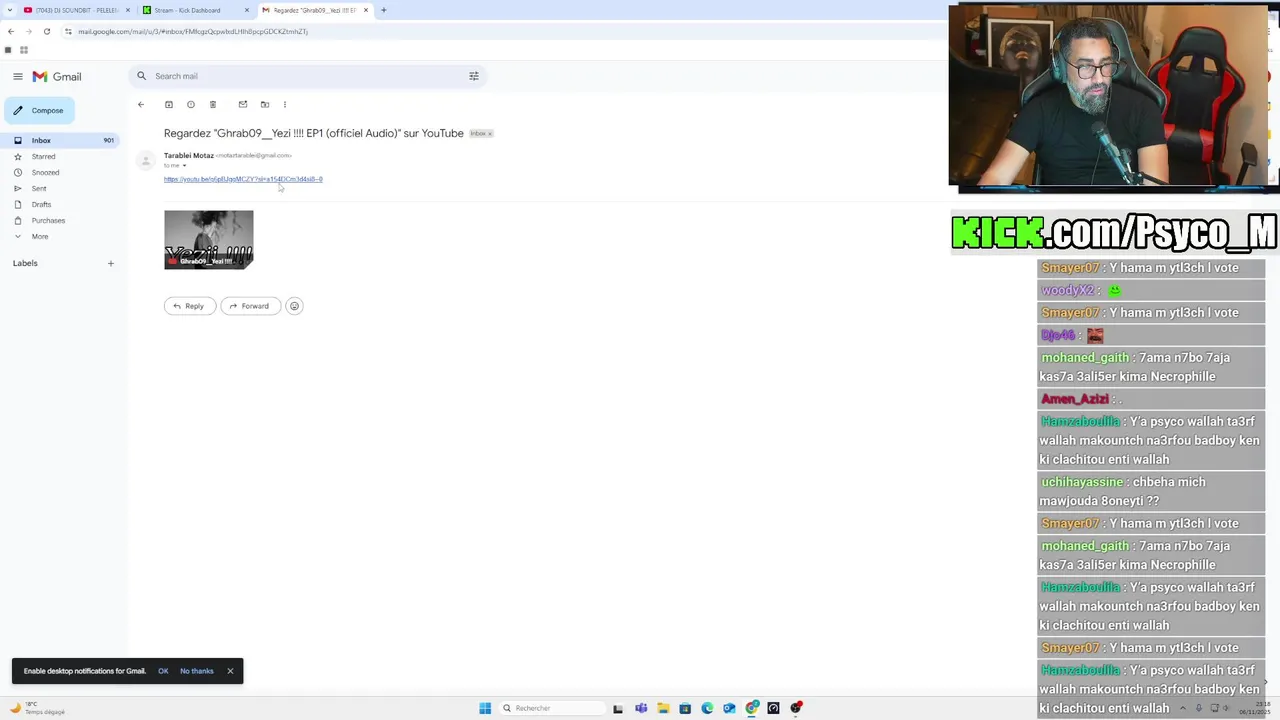Image resolution: width=1280 pixels, height=720 pixels.
Task: Open the Inbox folder
Action: pos(60,140)
